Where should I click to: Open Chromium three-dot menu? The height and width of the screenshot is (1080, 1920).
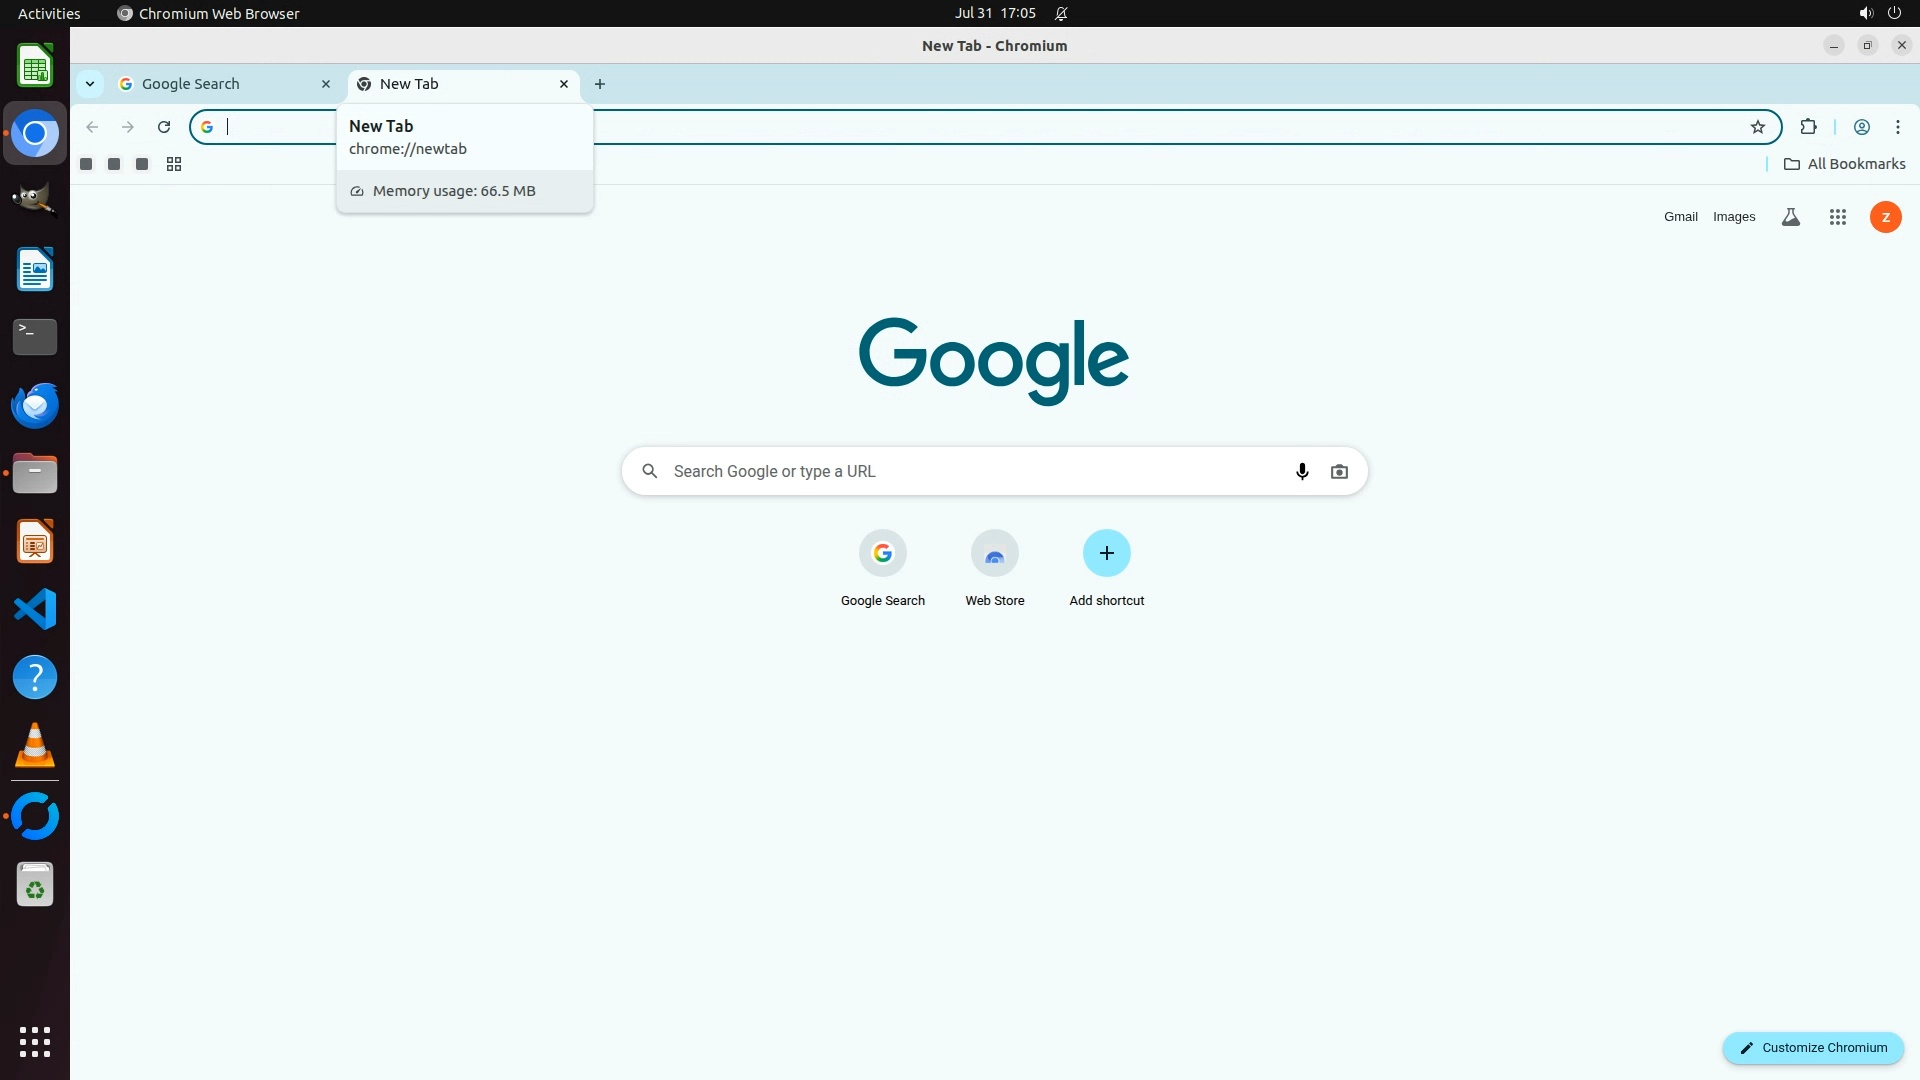1898,127
